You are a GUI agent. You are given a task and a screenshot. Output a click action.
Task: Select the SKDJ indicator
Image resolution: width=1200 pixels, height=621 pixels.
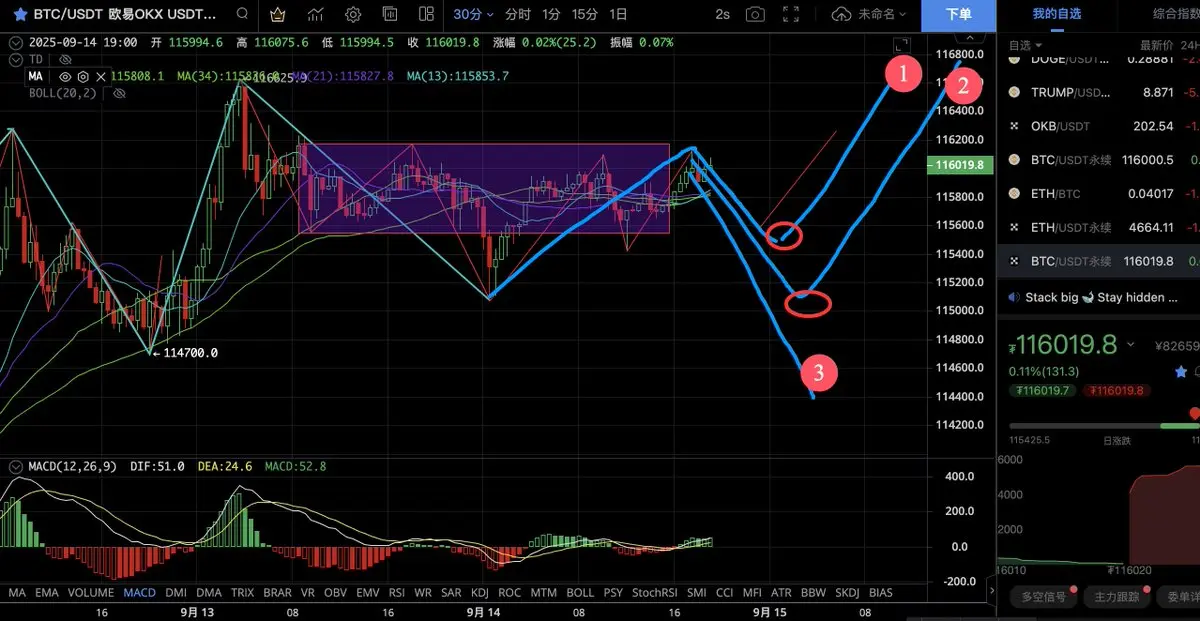pyautogui.click(x=847, y=593)
